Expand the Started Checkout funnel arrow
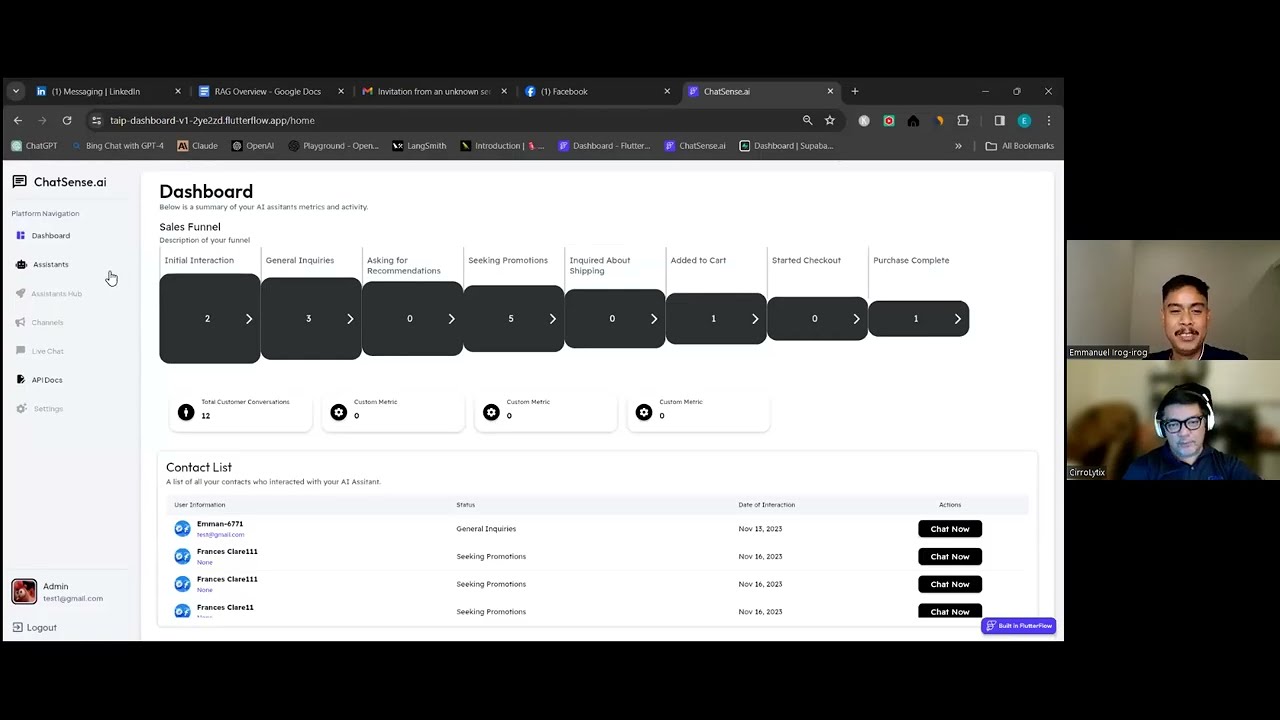The width and height of the screenshot is (1280, 720). pyautogui.click(x=856, y=319)
